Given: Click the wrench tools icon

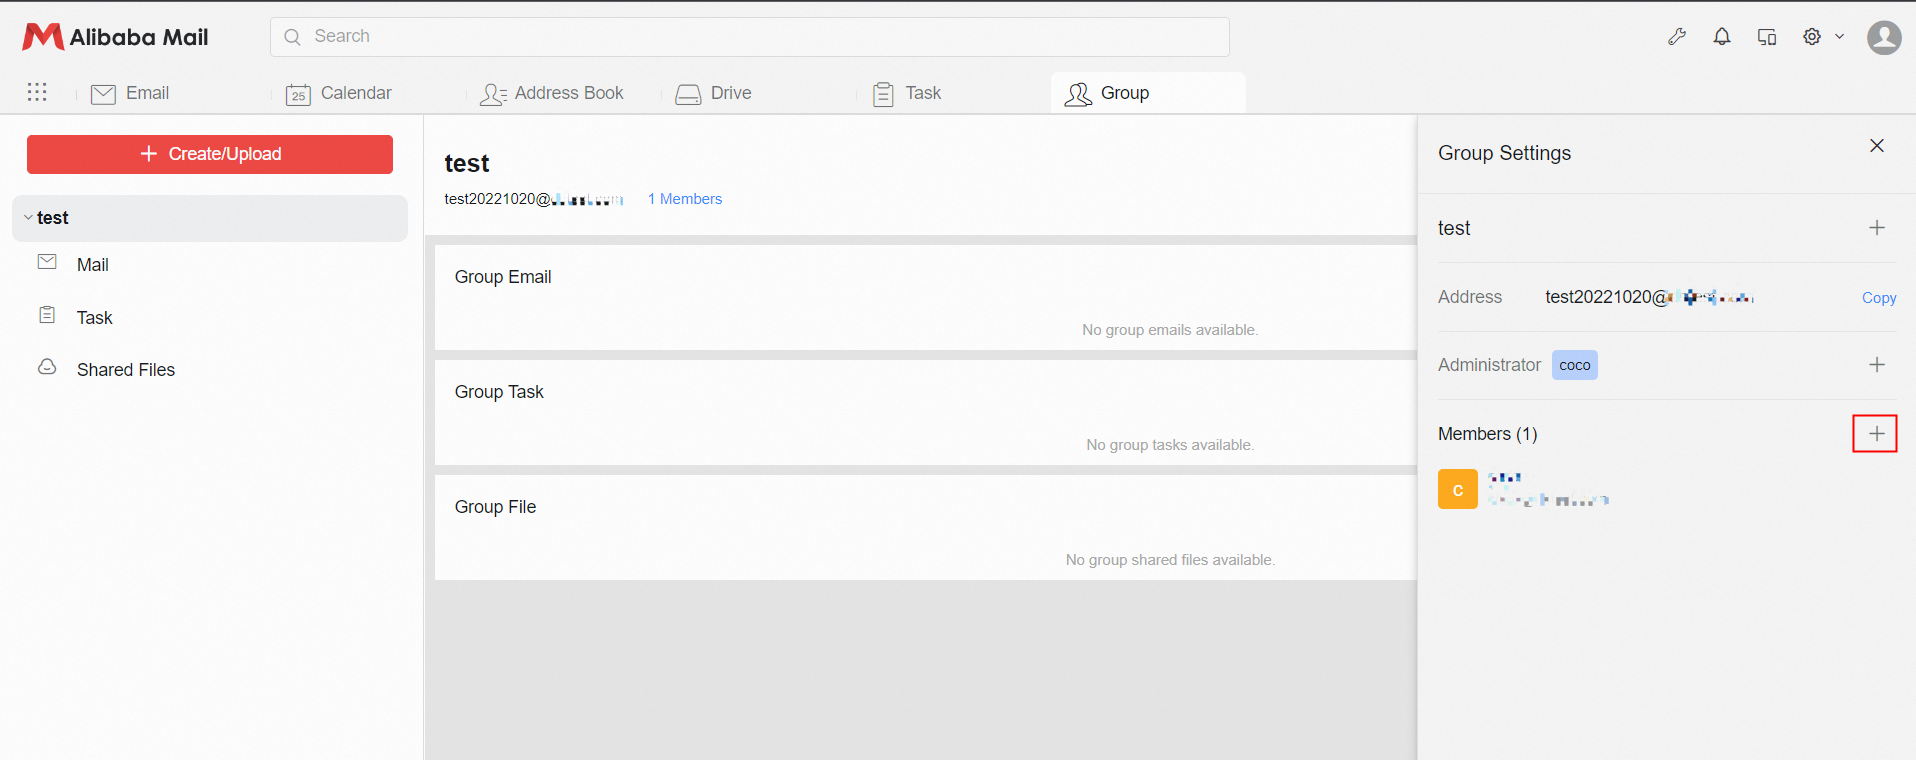Looking at the screenshot, I should click(x=1677, y=37).
